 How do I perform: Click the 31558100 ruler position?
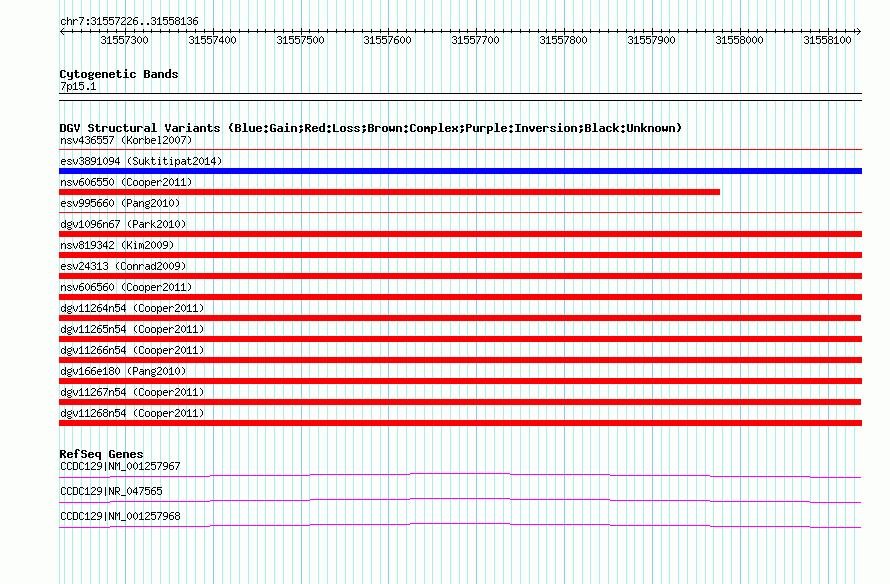click(x=827, y=40)
